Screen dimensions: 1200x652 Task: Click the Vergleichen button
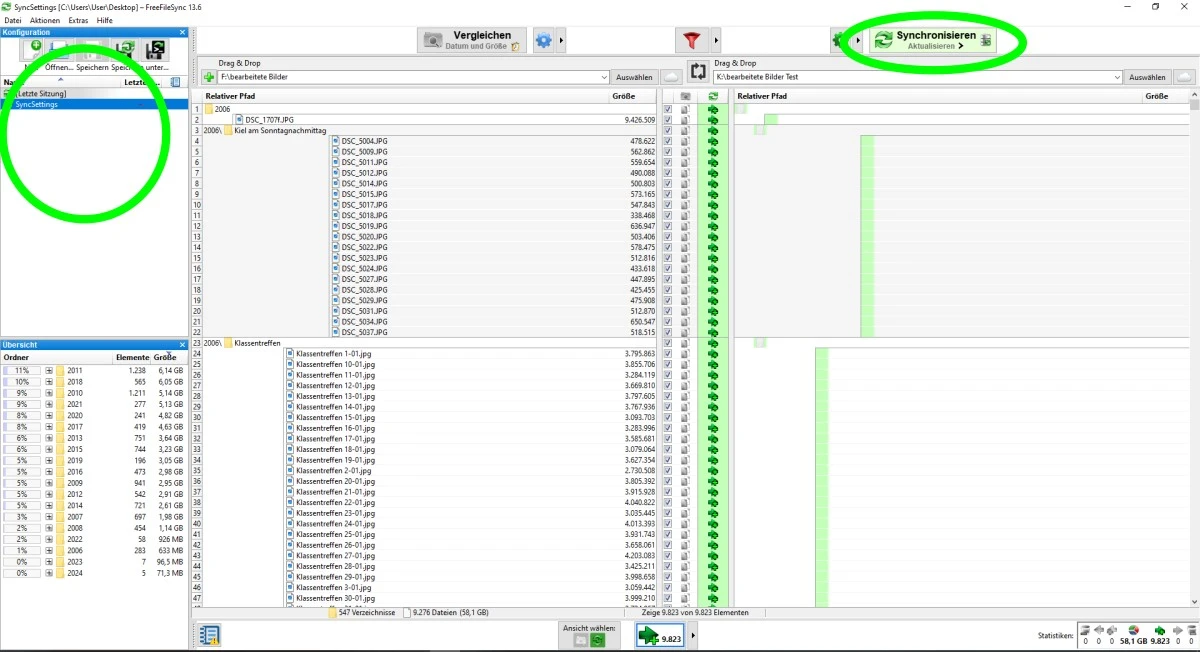coord(471,40)
